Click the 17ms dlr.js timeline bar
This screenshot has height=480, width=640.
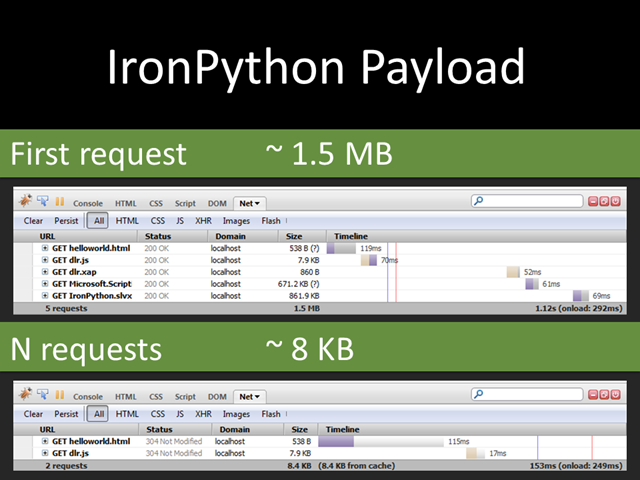click(476, 453)
